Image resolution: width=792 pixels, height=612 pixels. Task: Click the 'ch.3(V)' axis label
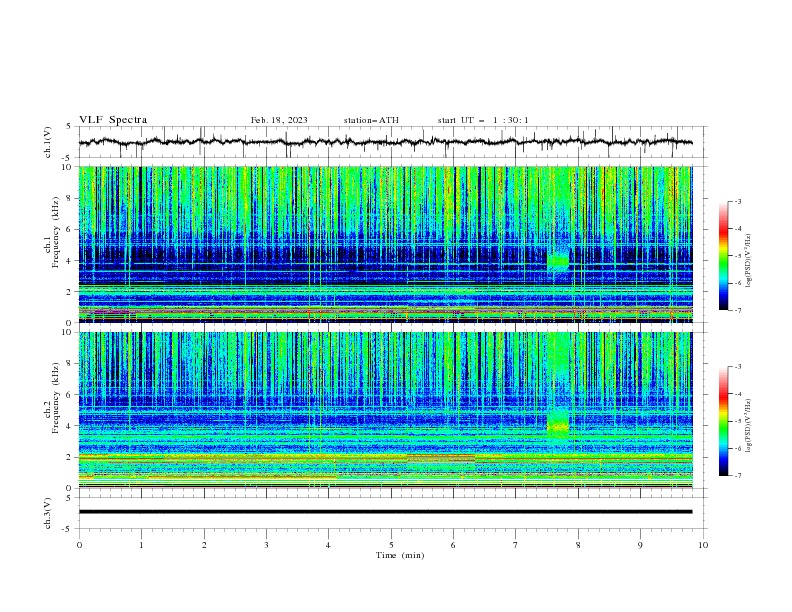[48, 513]
